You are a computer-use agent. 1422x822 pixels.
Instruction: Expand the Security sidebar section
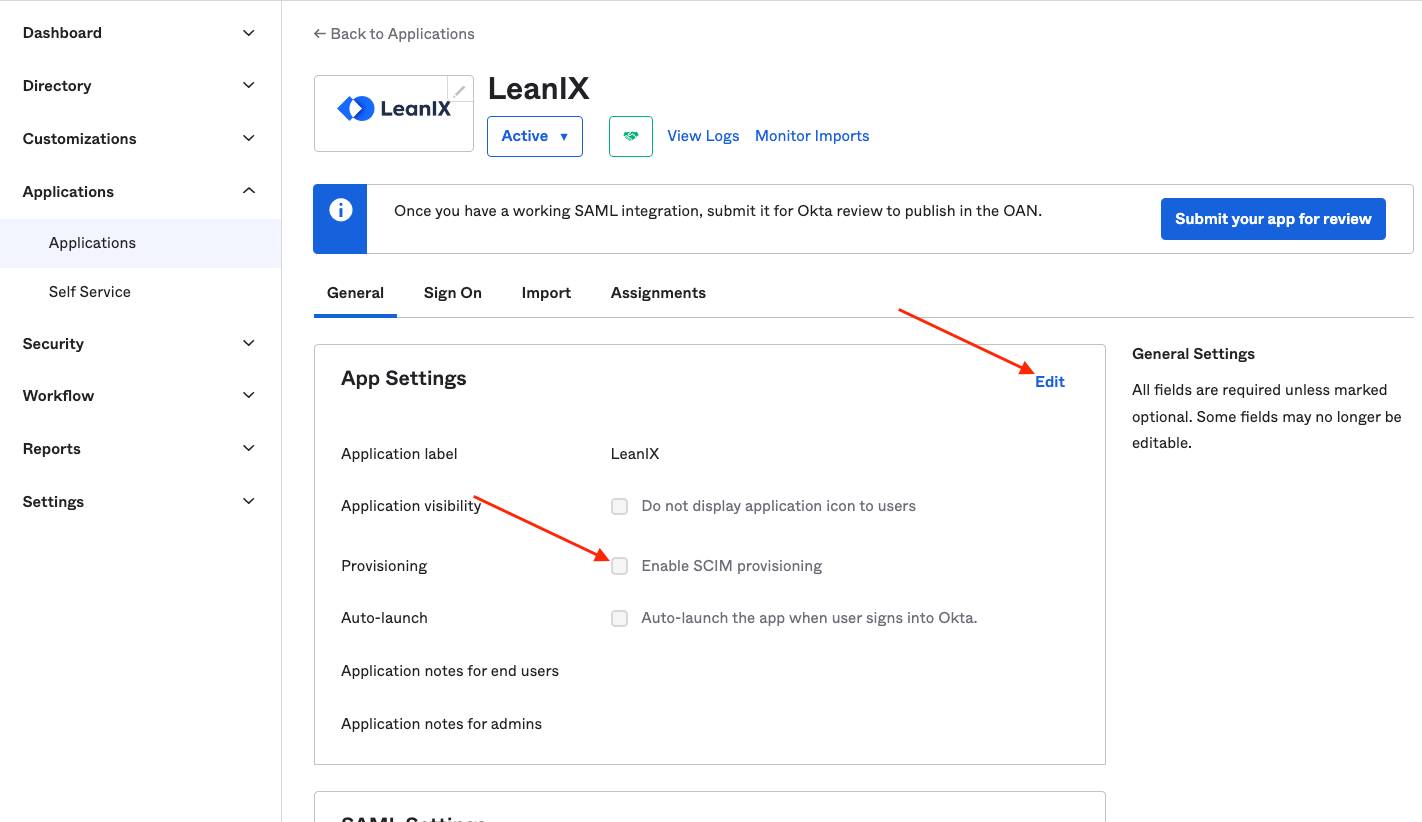tap(140, 344)
